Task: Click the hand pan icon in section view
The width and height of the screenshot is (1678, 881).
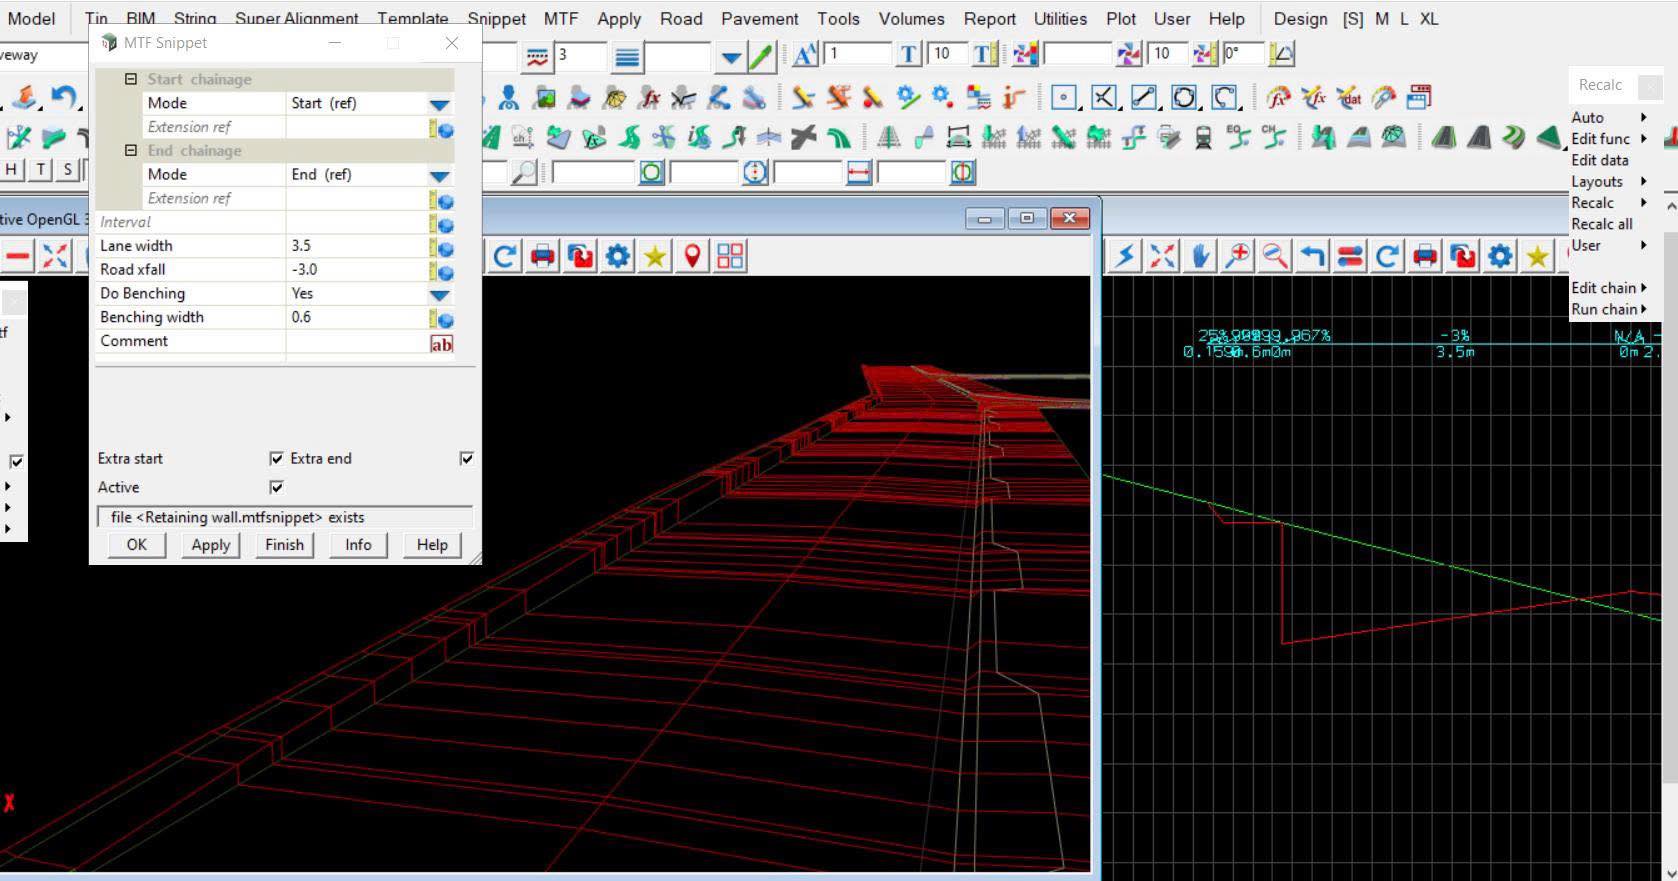Action: (1200, 257)
